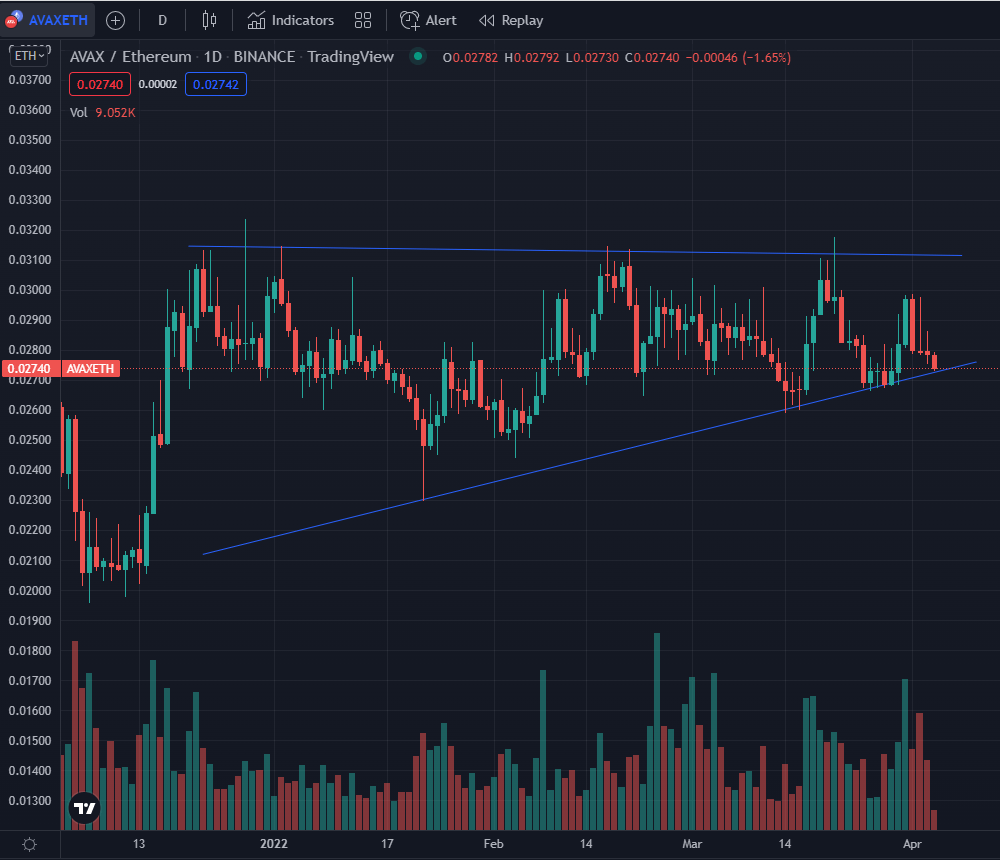Click the blue buy price 0.02742 button
Image resolution: width=1000 pixels, height=860 pixels.
(217, 85)
